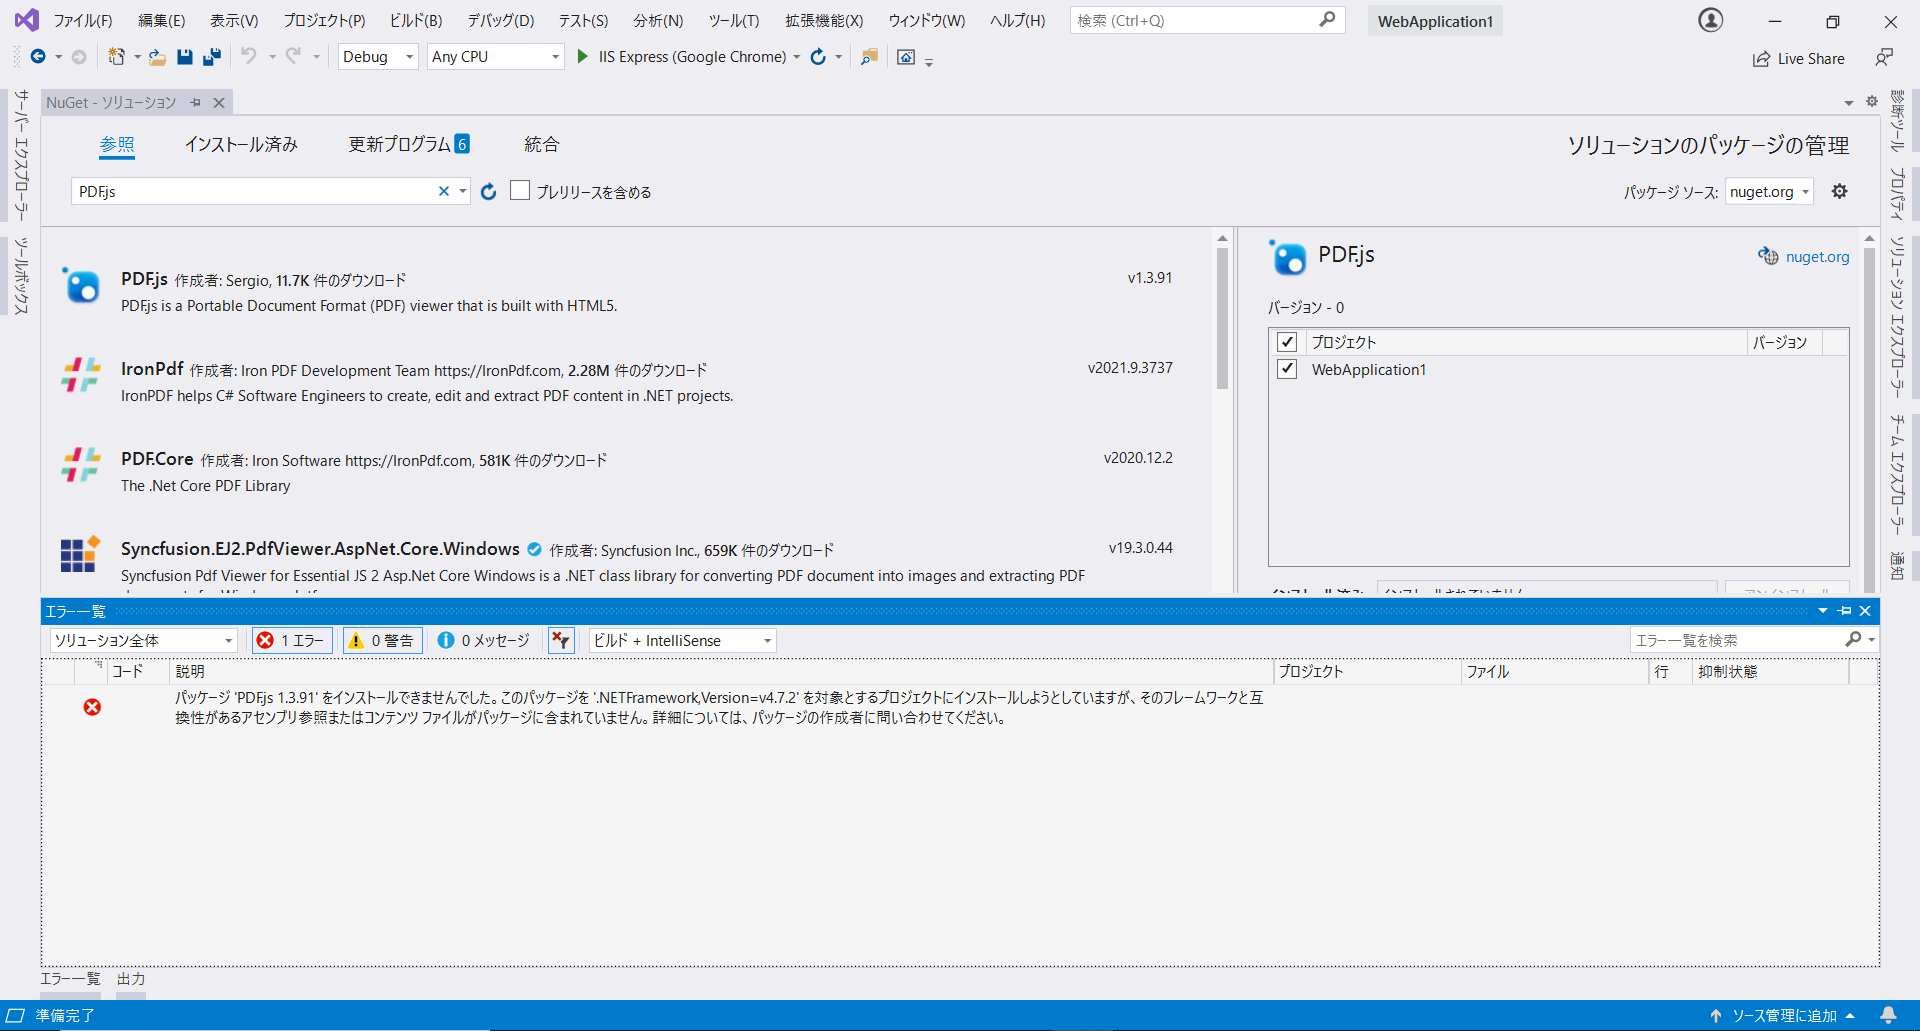Image resolution: width=1920 pixels, height=1031 pixels.
Task: Follow the nuget.org link in package details
Action: (x=1817, y=256)
